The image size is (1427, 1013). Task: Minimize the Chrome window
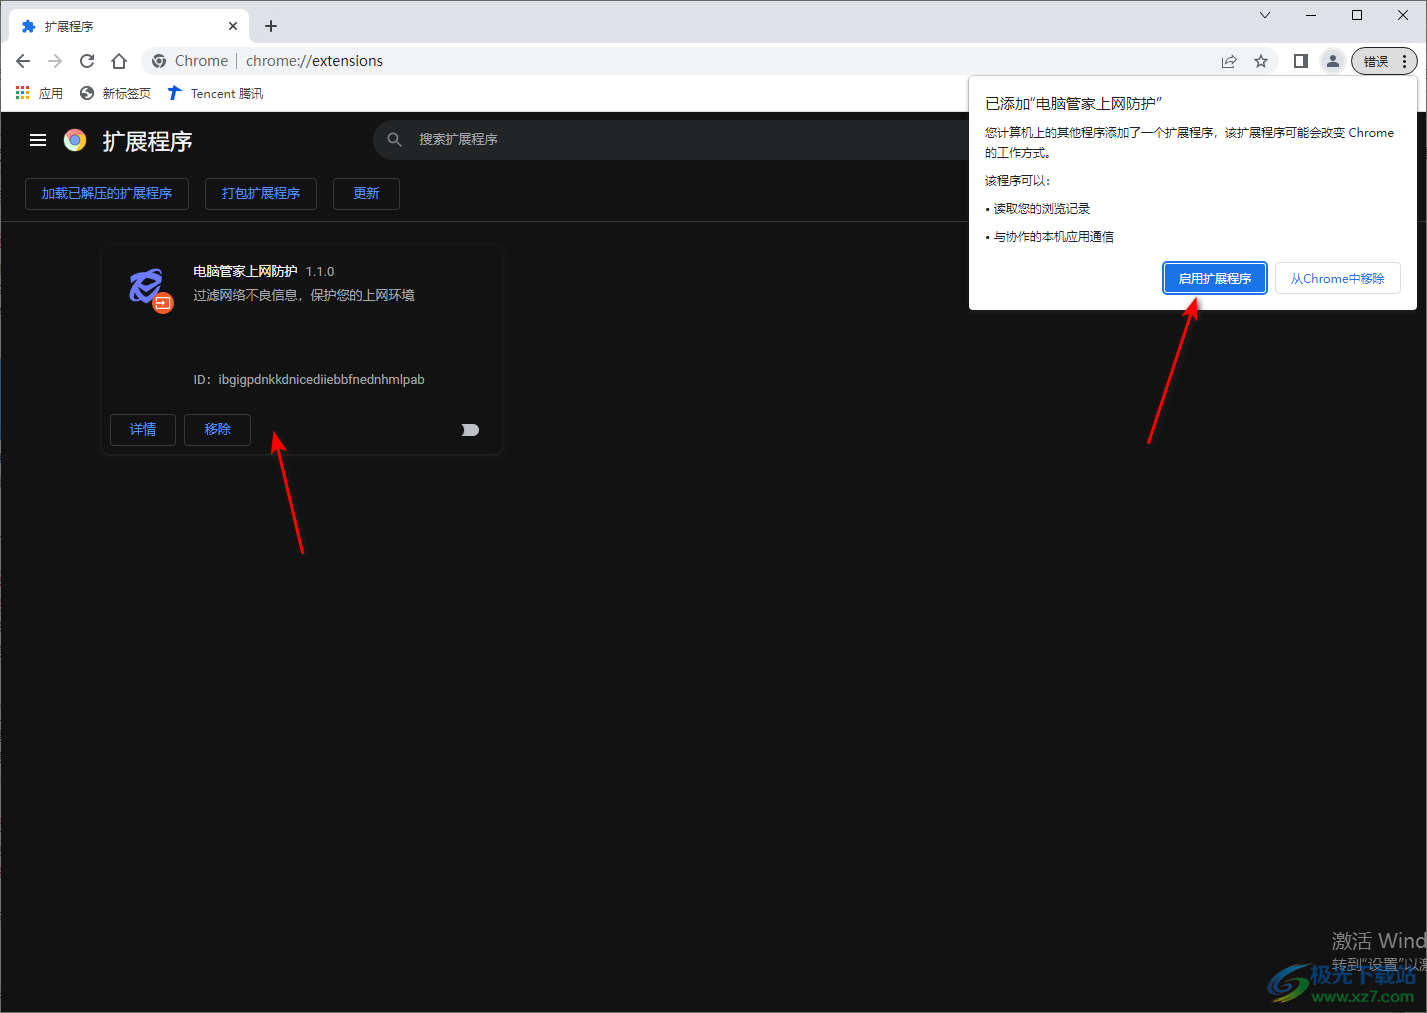(1311, 15)
